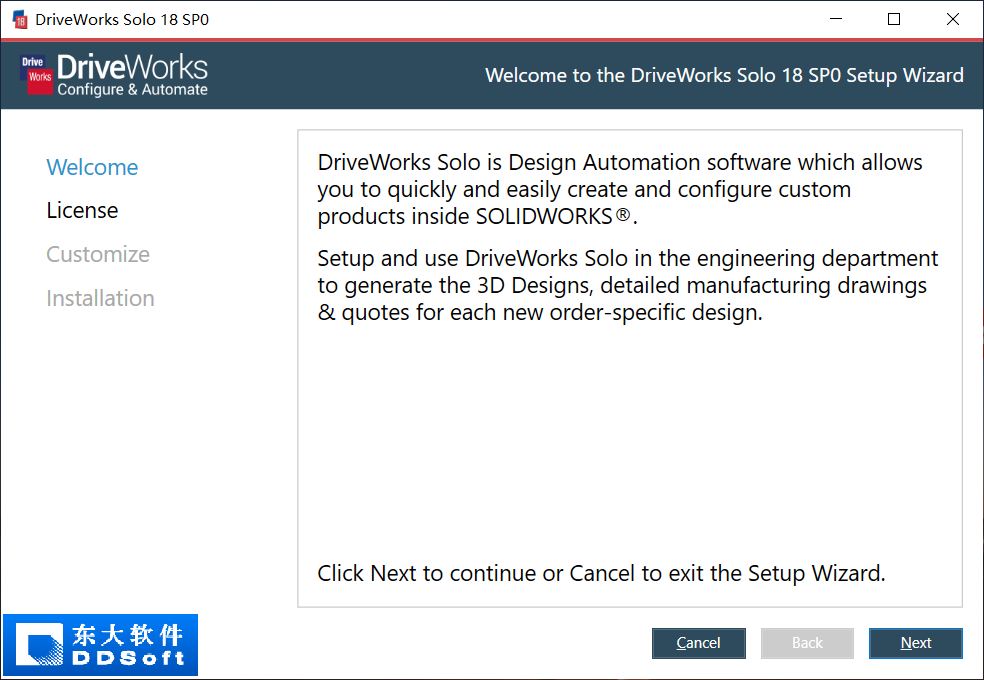Maximize the setup wizard window

[x=894, y=19]
